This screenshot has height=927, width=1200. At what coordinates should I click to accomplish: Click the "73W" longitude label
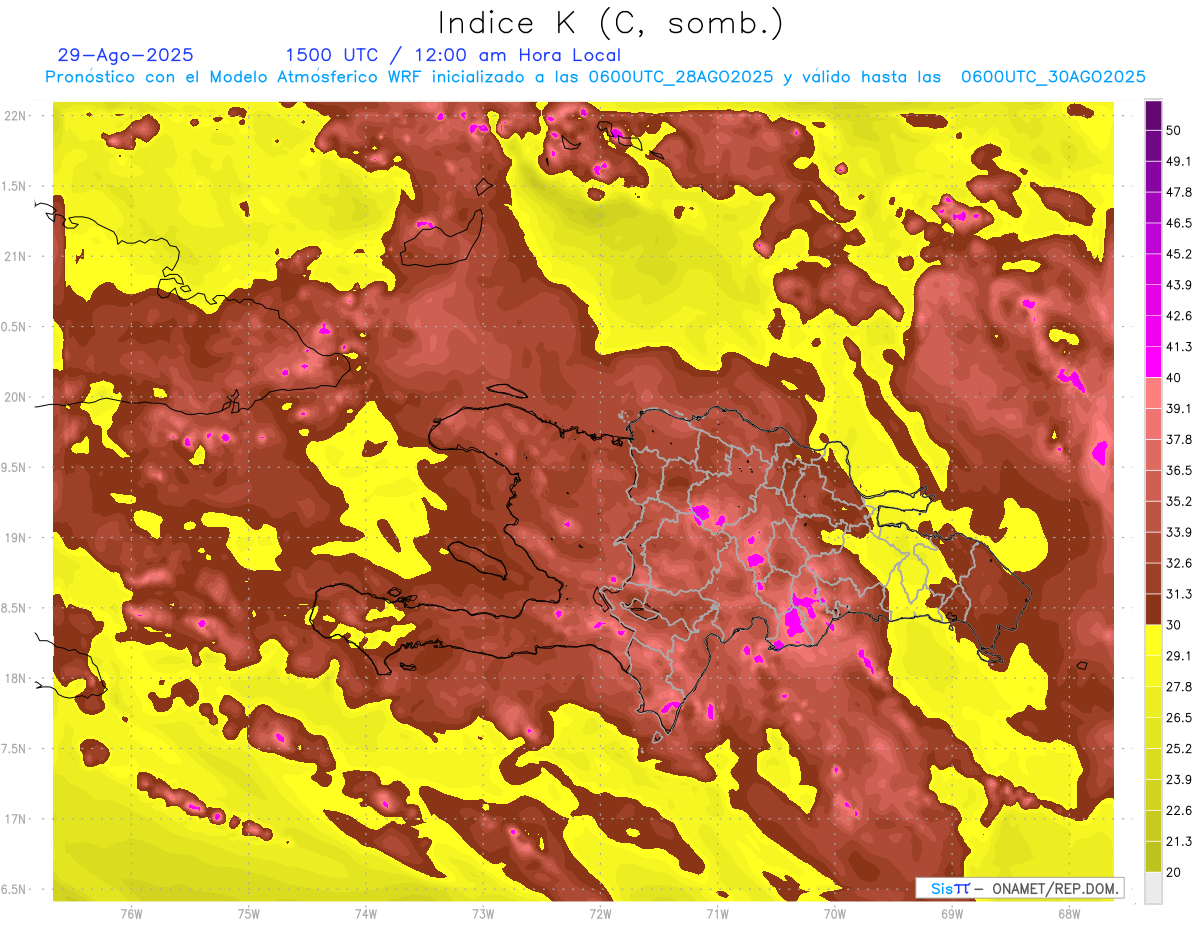[x=483, y=914]
